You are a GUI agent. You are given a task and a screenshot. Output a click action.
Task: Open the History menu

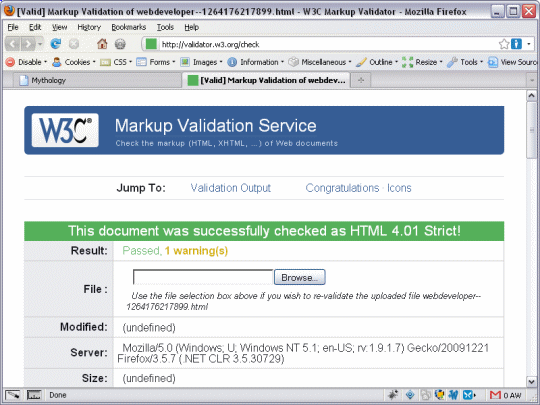click(89, 27)
